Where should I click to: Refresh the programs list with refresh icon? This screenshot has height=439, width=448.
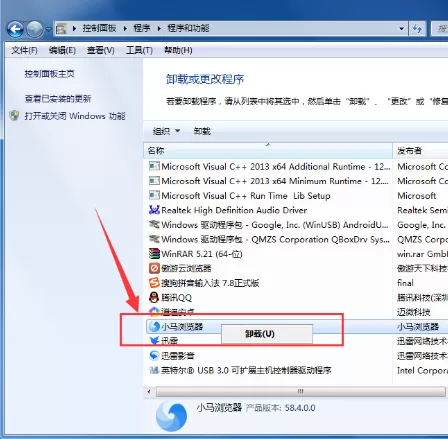click(x=417, y=29)
